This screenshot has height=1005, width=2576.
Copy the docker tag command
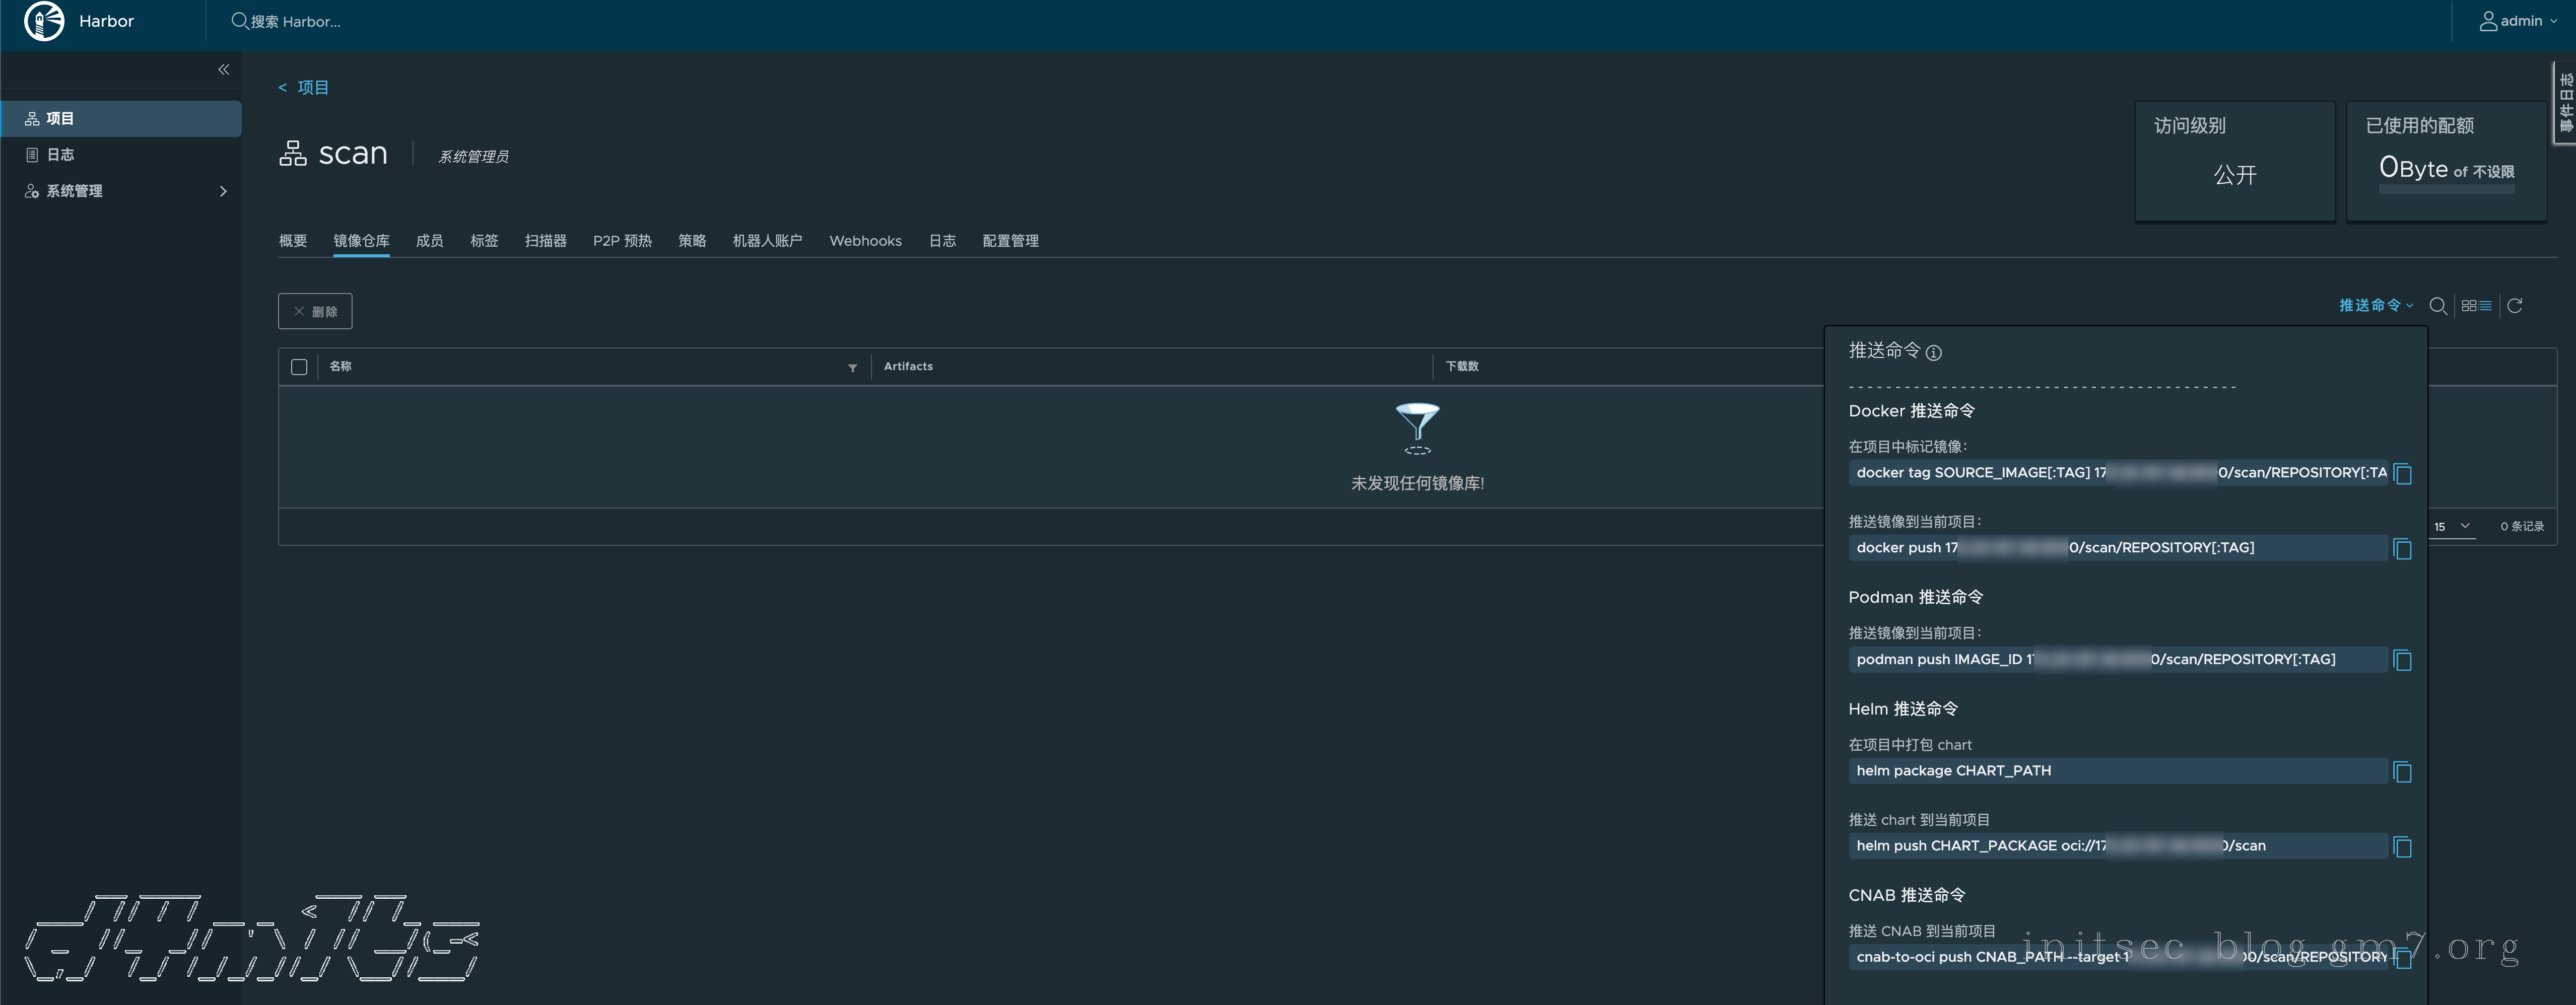[x=2403, y=474]
